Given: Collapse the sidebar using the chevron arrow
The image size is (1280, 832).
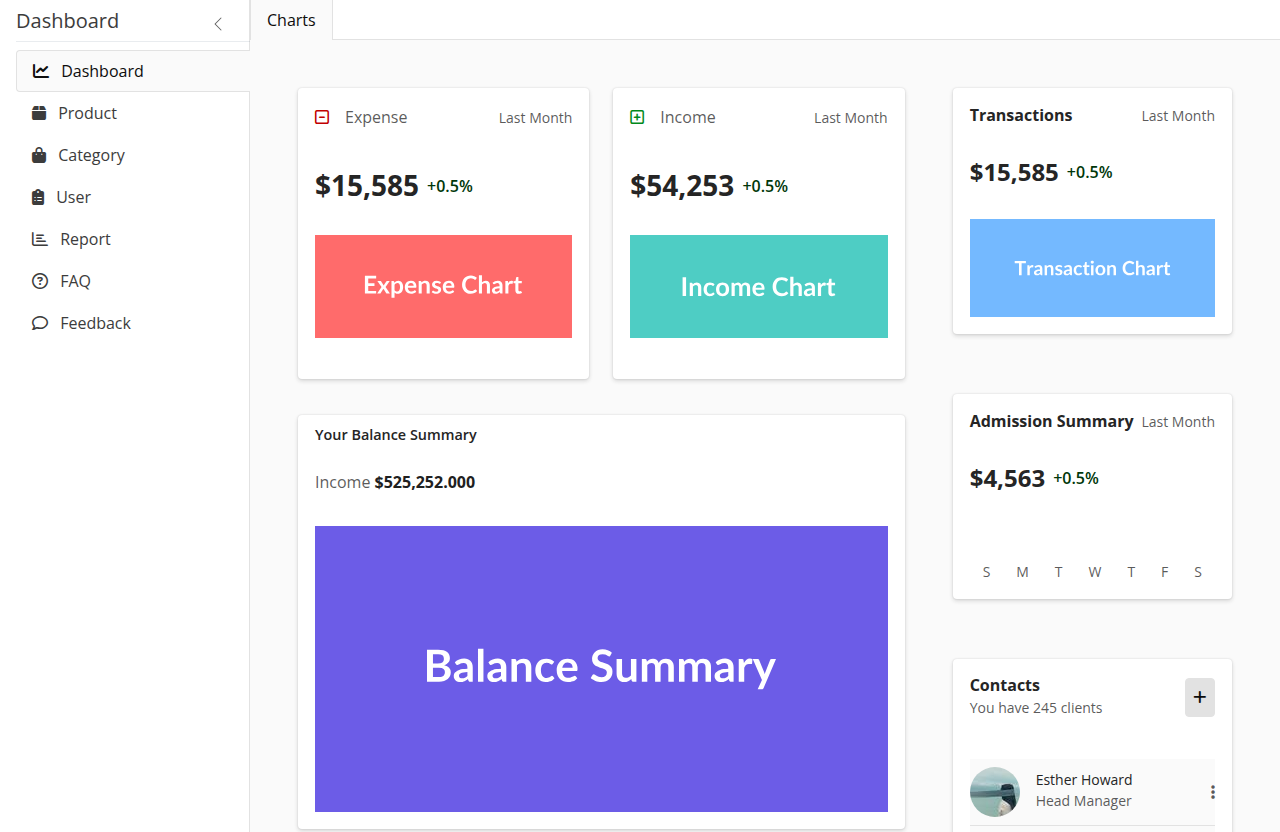Looking at the screenshot, I should [218, 24].
